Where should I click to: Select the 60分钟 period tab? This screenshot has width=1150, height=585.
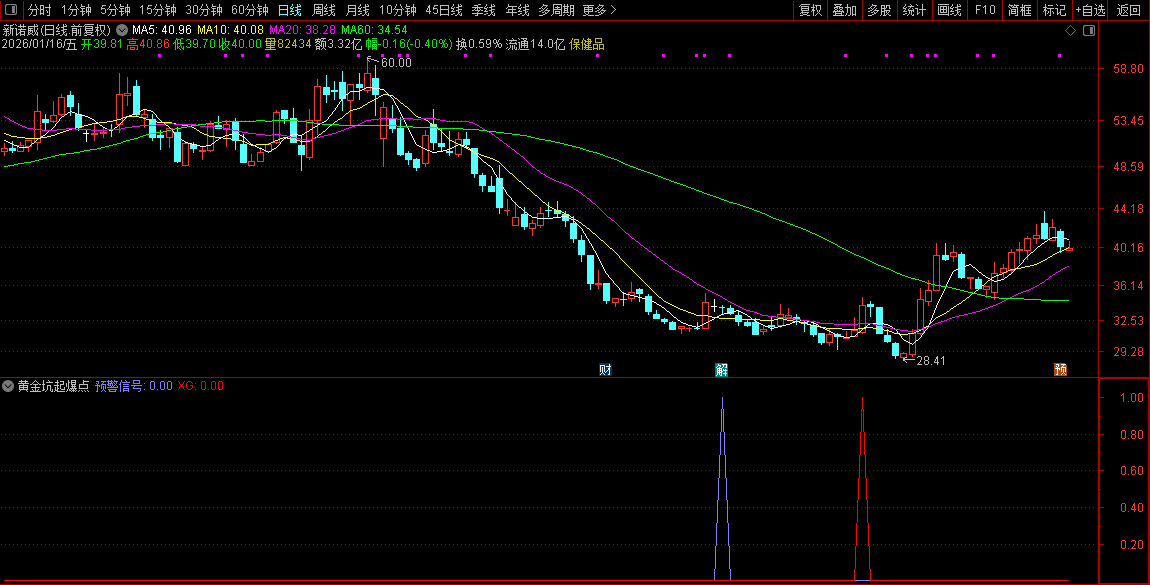pos(250,10)
